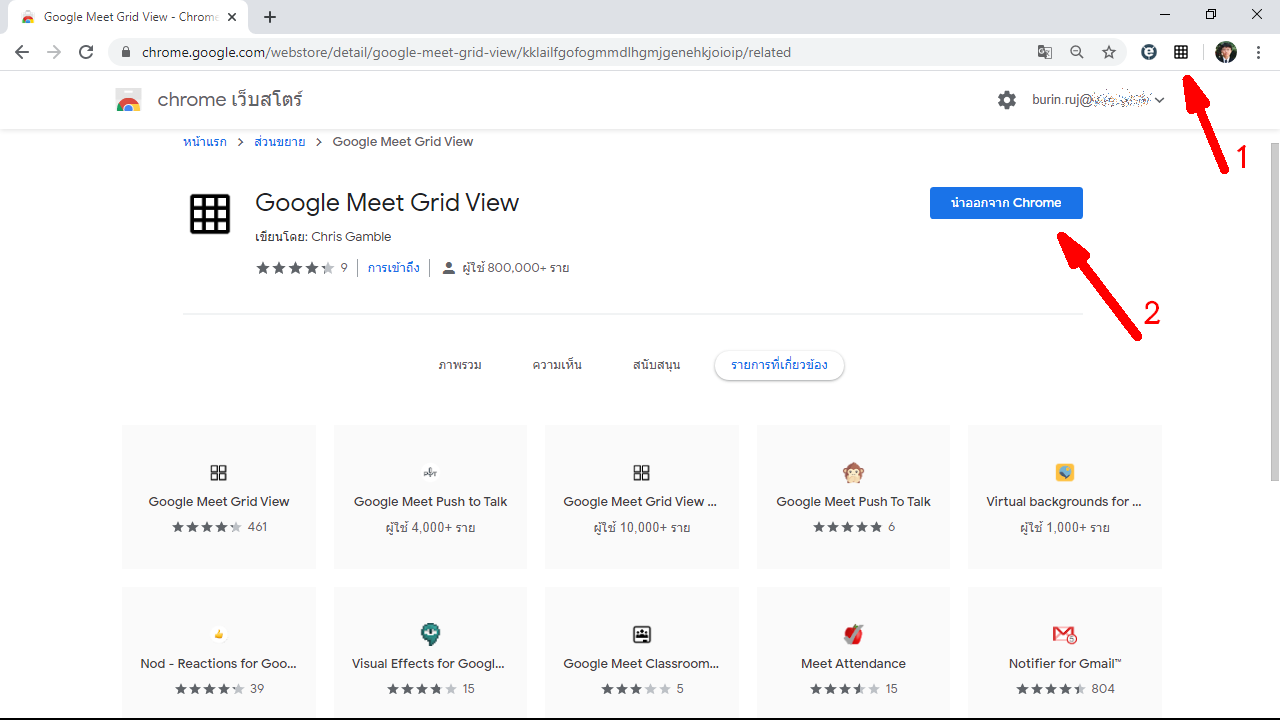Open the Chrome profile avatar

[x=1226, y=52]
